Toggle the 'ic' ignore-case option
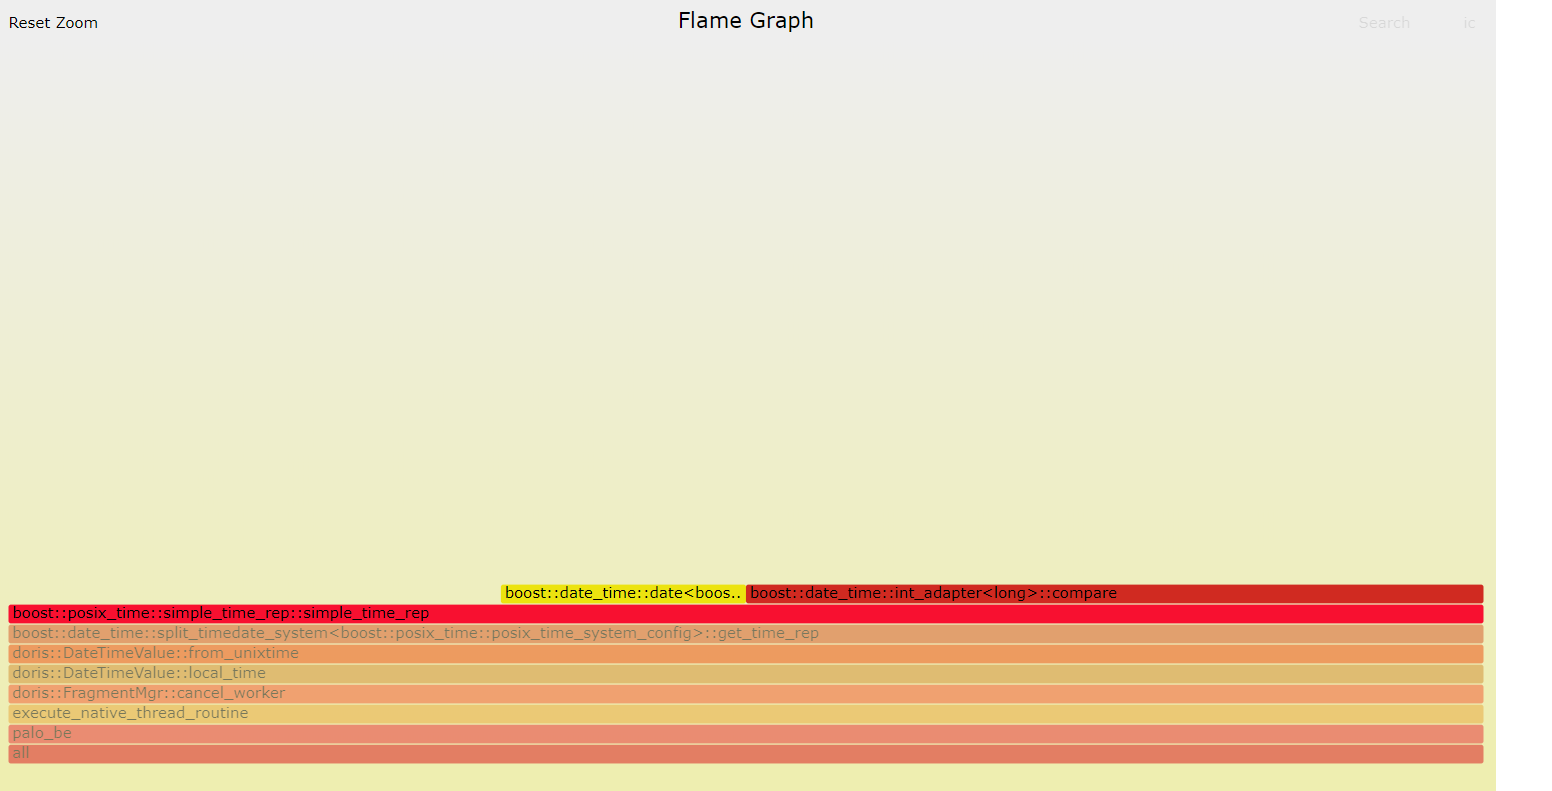Image resolution: width=1552 pixels, height=791 pixels. pyautogui.click(x=1469, y=23)
